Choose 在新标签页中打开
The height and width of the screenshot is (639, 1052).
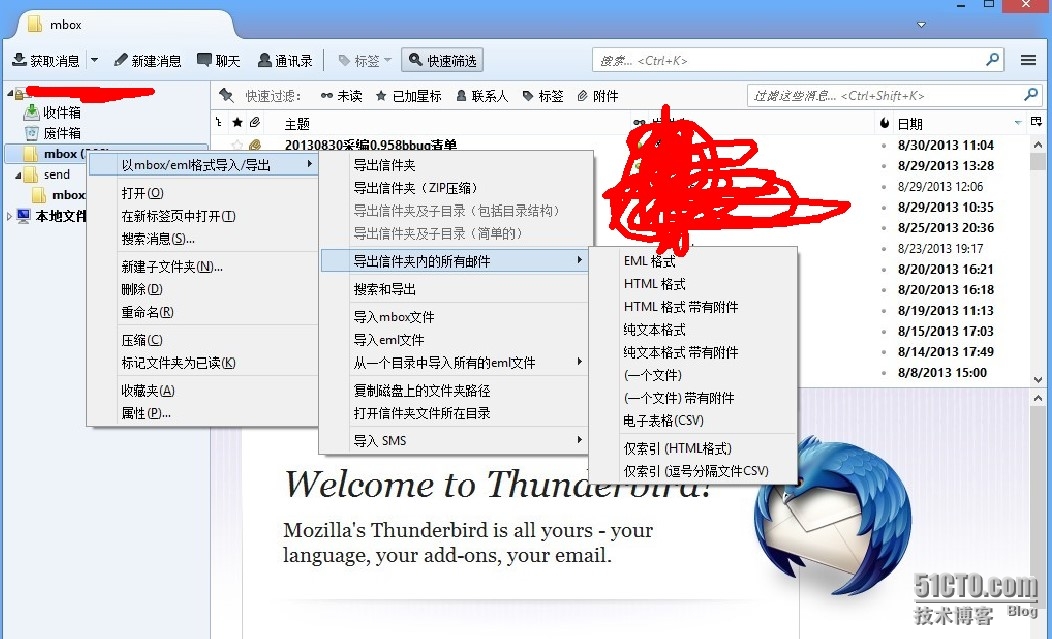178,216
